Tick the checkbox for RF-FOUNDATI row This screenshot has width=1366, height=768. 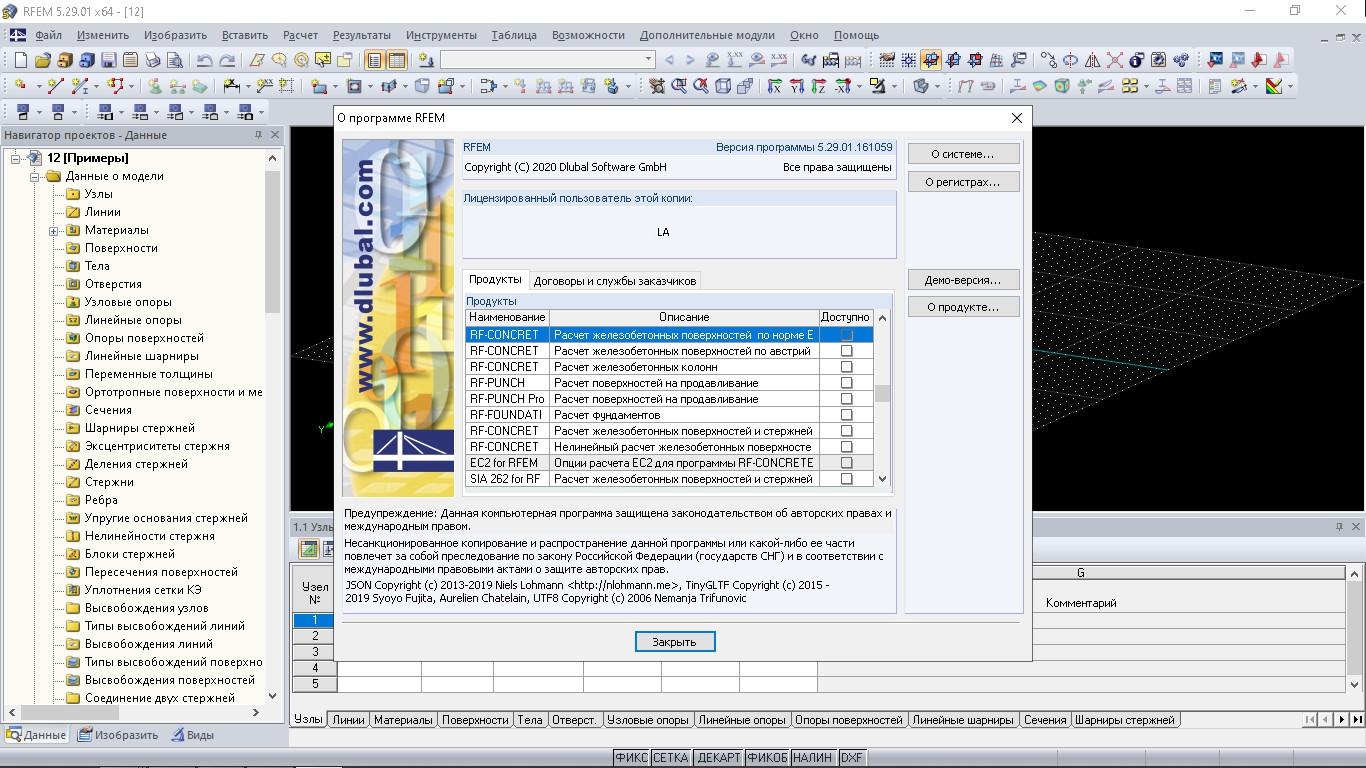click(x=846, y=415)
